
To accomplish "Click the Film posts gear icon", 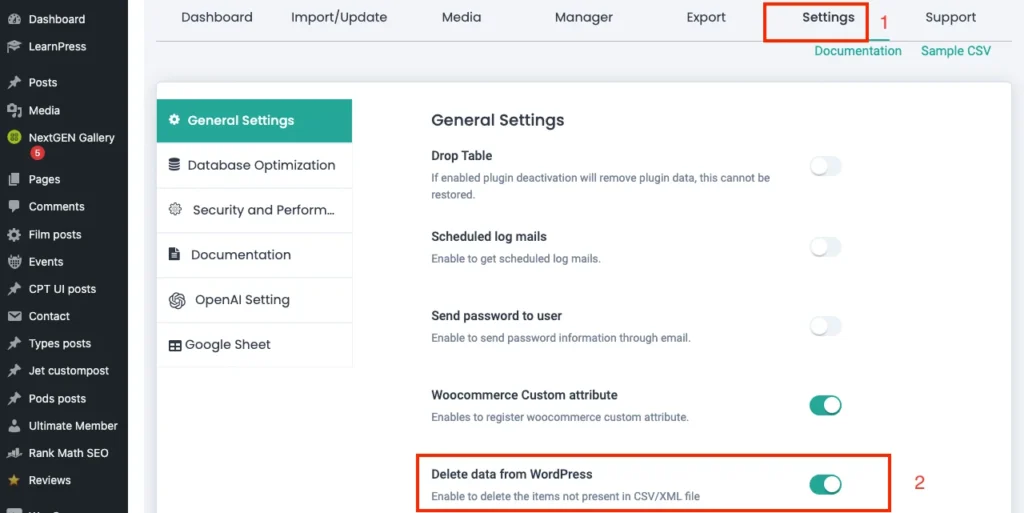I will tap(14, 235).
